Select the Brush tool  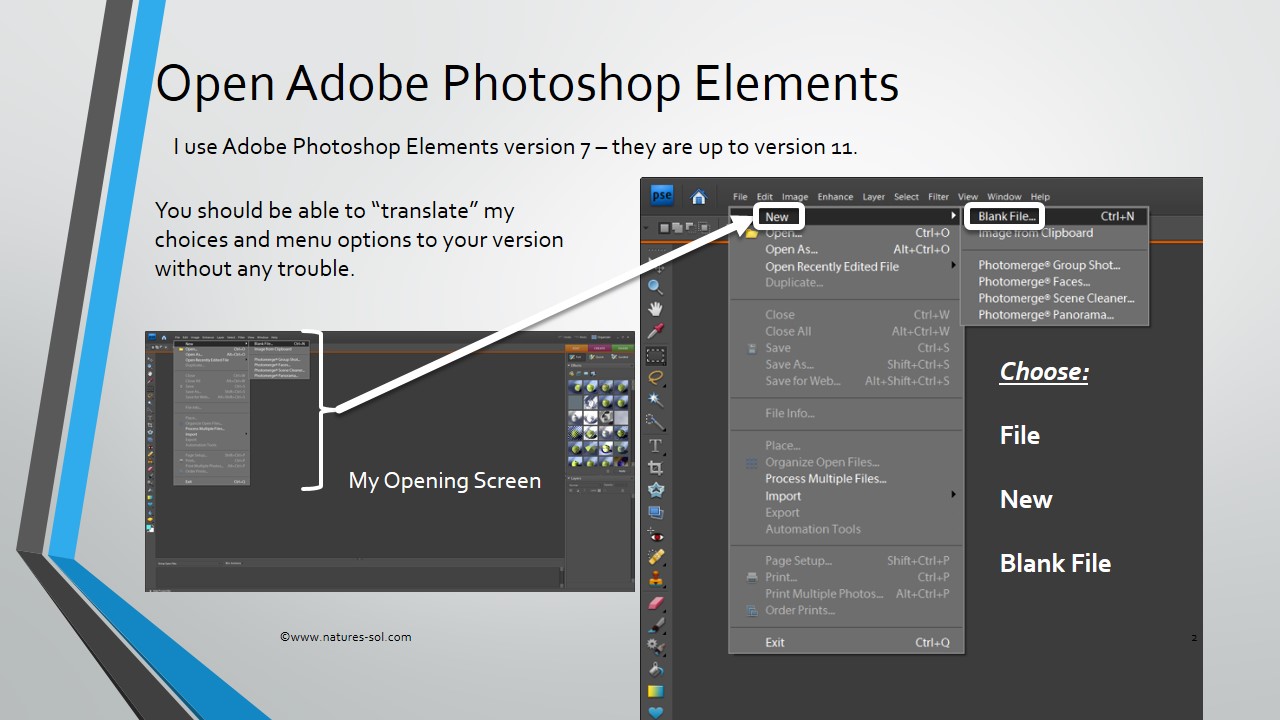655,624
